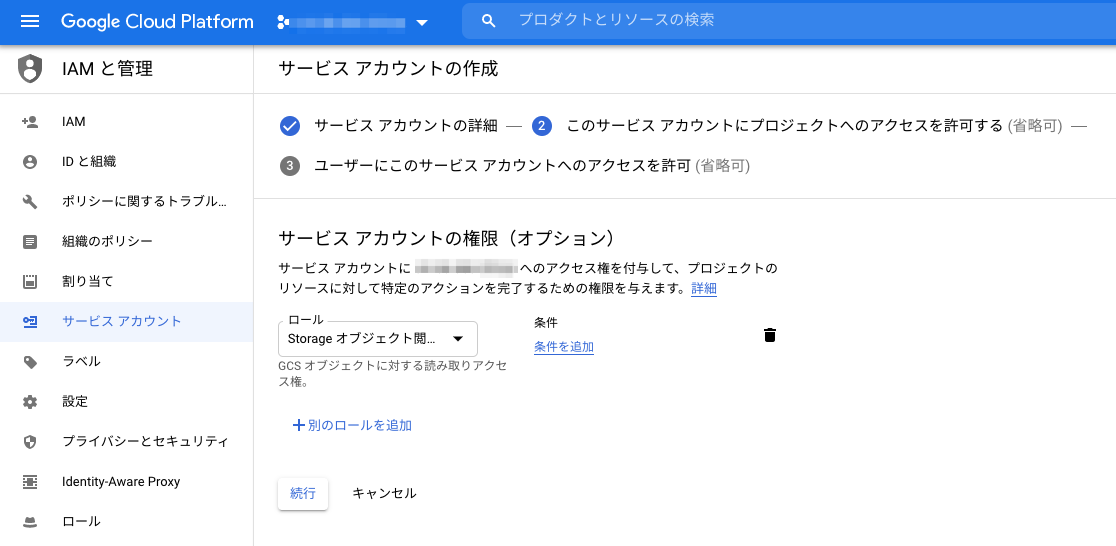Click the 詳細 learn more link

[x=704, y=289]
